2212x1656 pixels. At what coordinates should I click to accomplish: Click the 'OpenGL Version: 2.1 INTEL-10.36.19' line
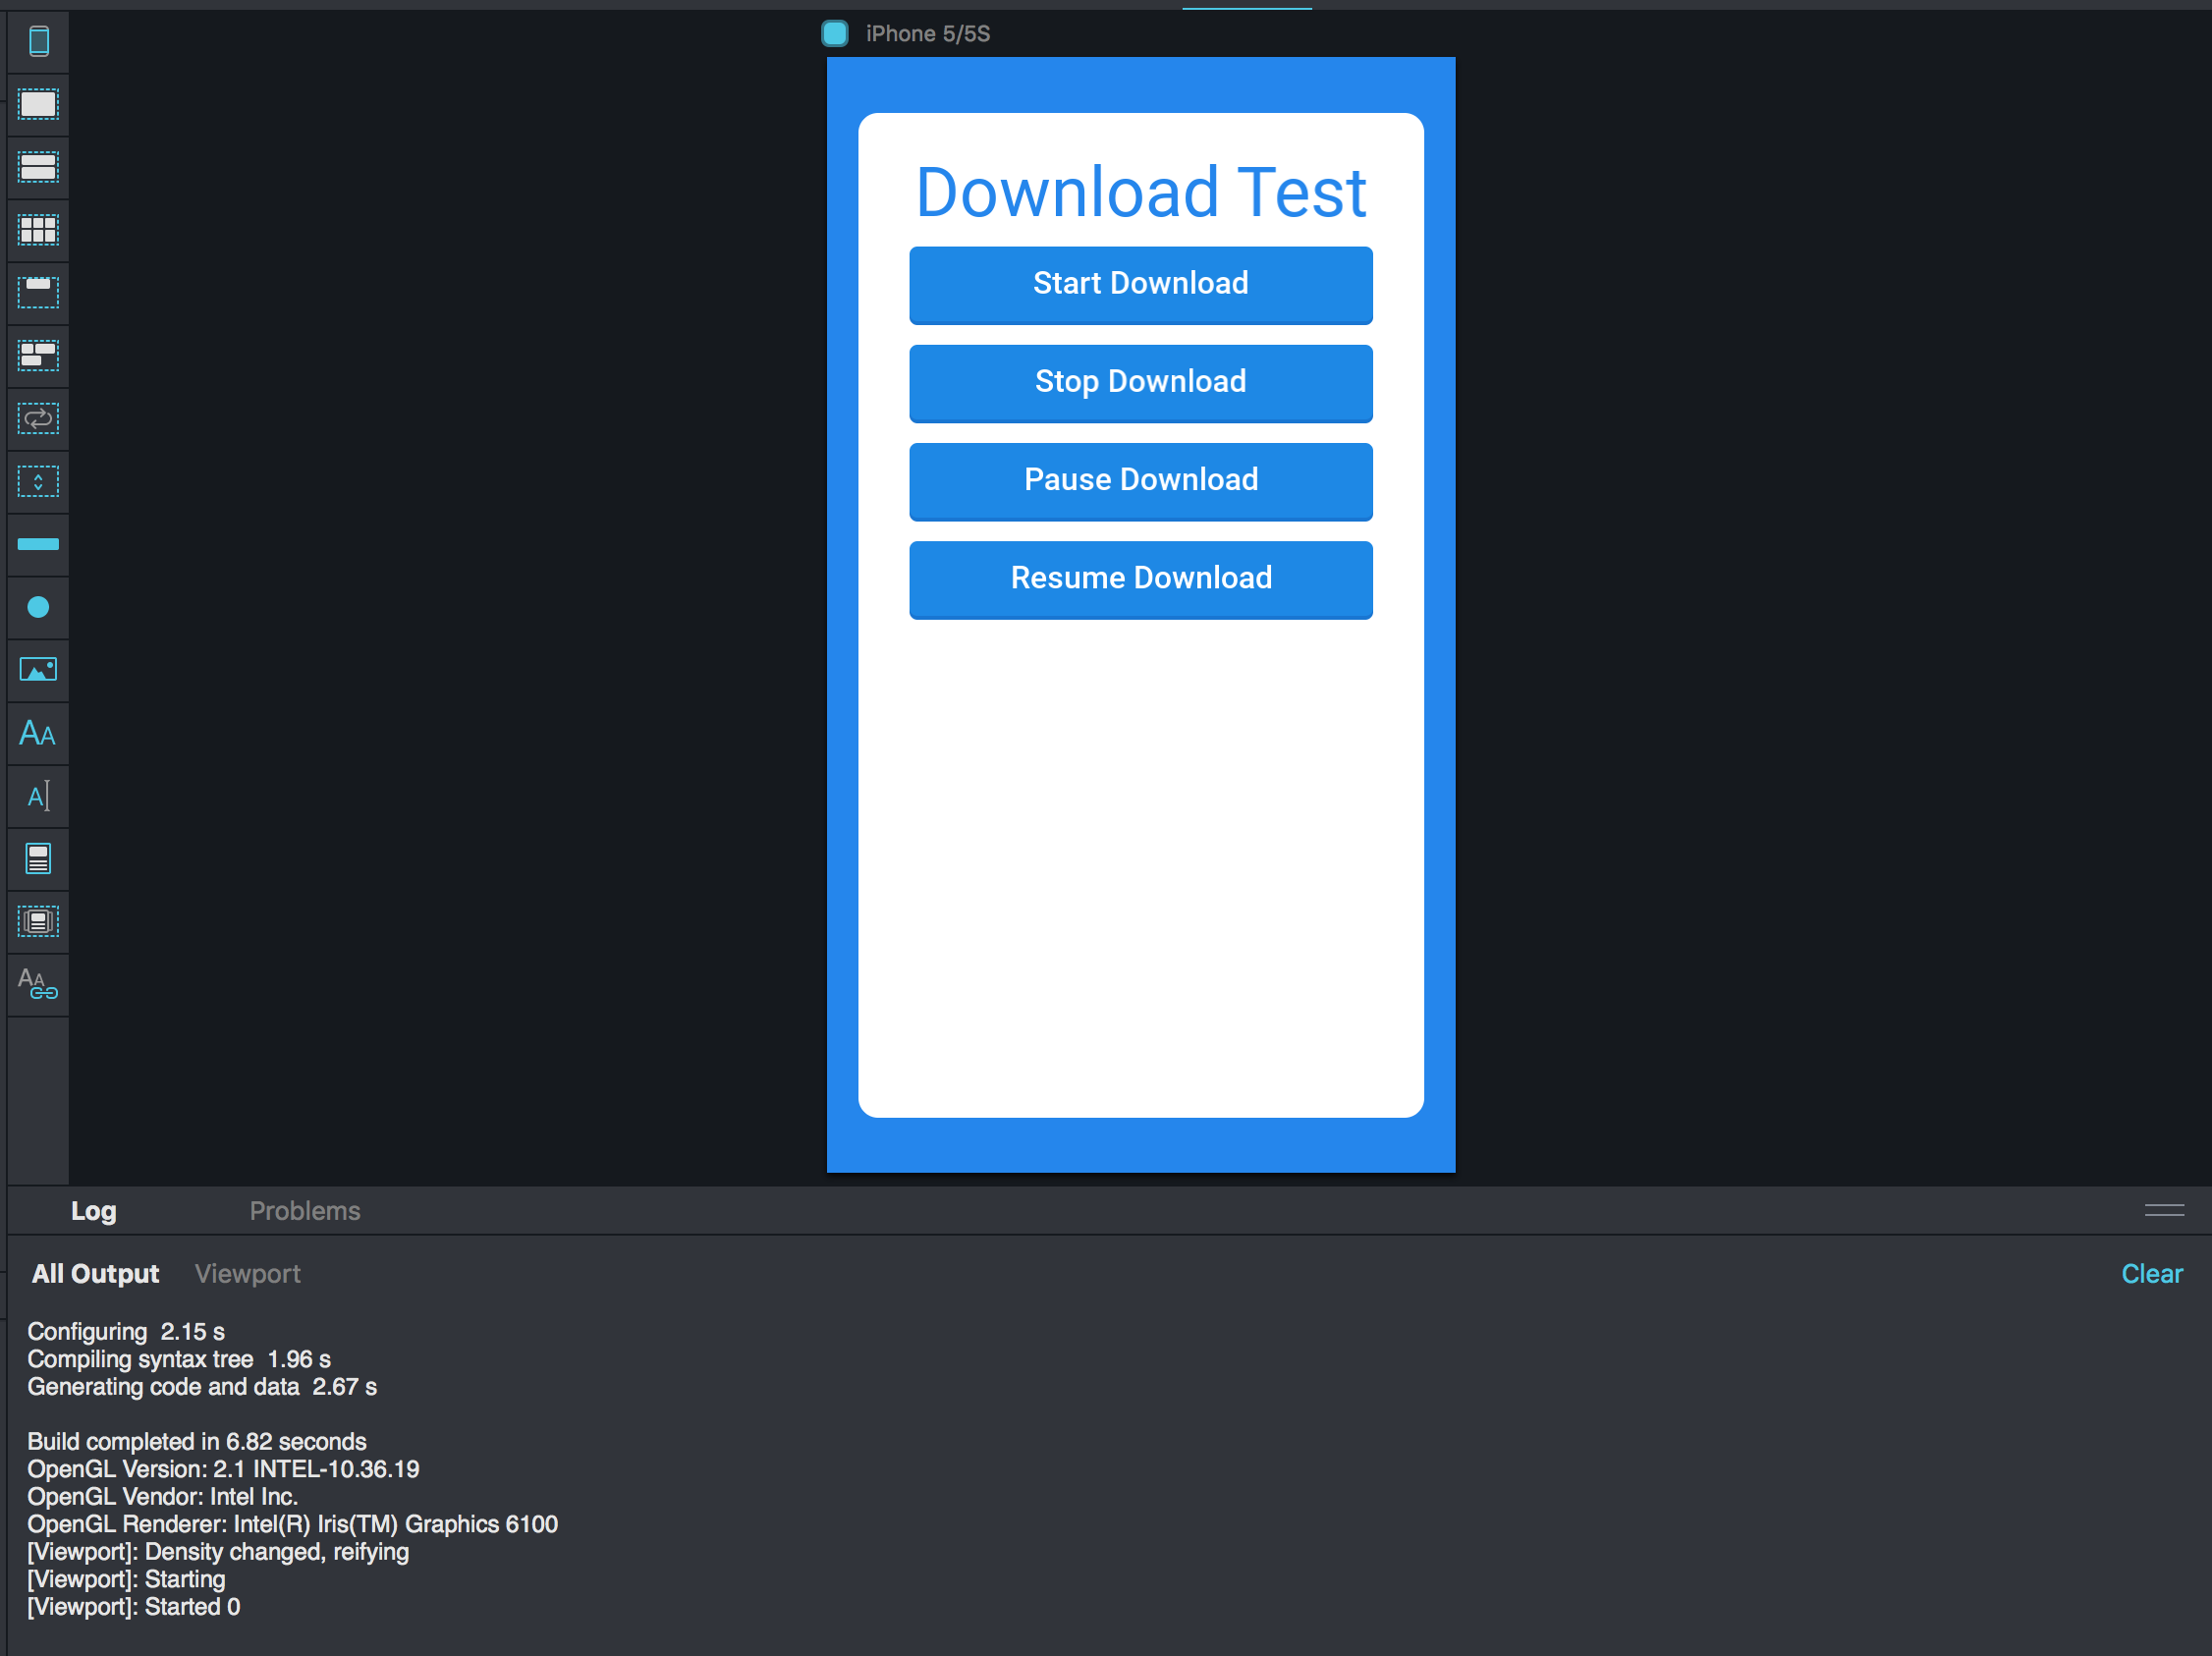tap(223, 1470)
